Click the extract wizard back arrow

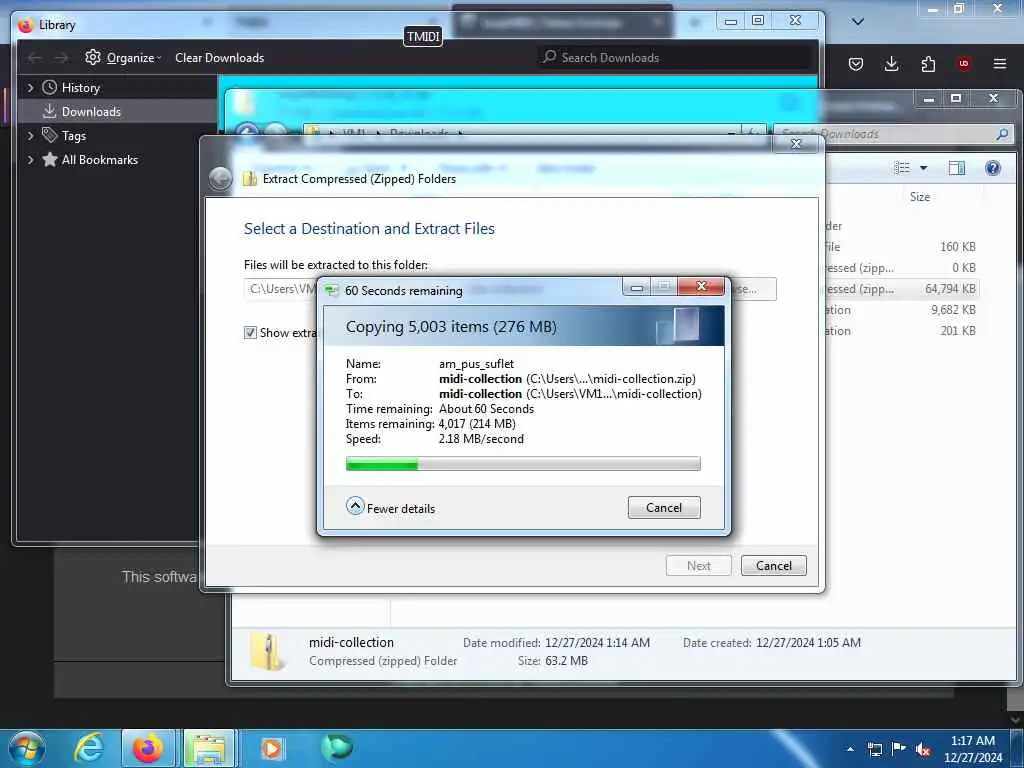(x=221, y=179)
